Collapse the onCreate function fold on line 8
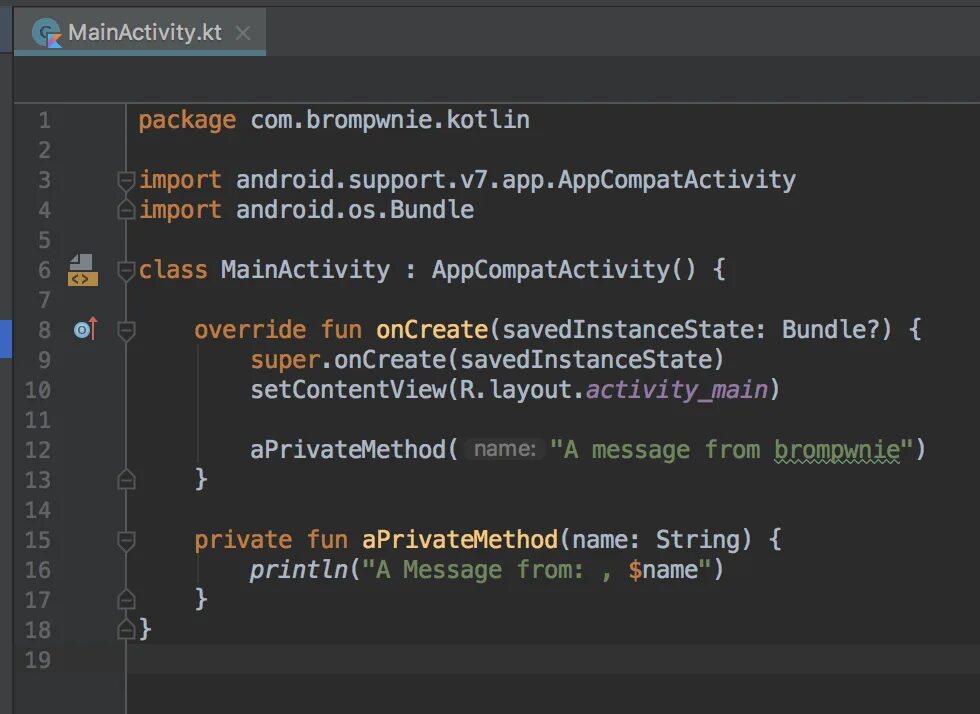 tap(126, 331)
